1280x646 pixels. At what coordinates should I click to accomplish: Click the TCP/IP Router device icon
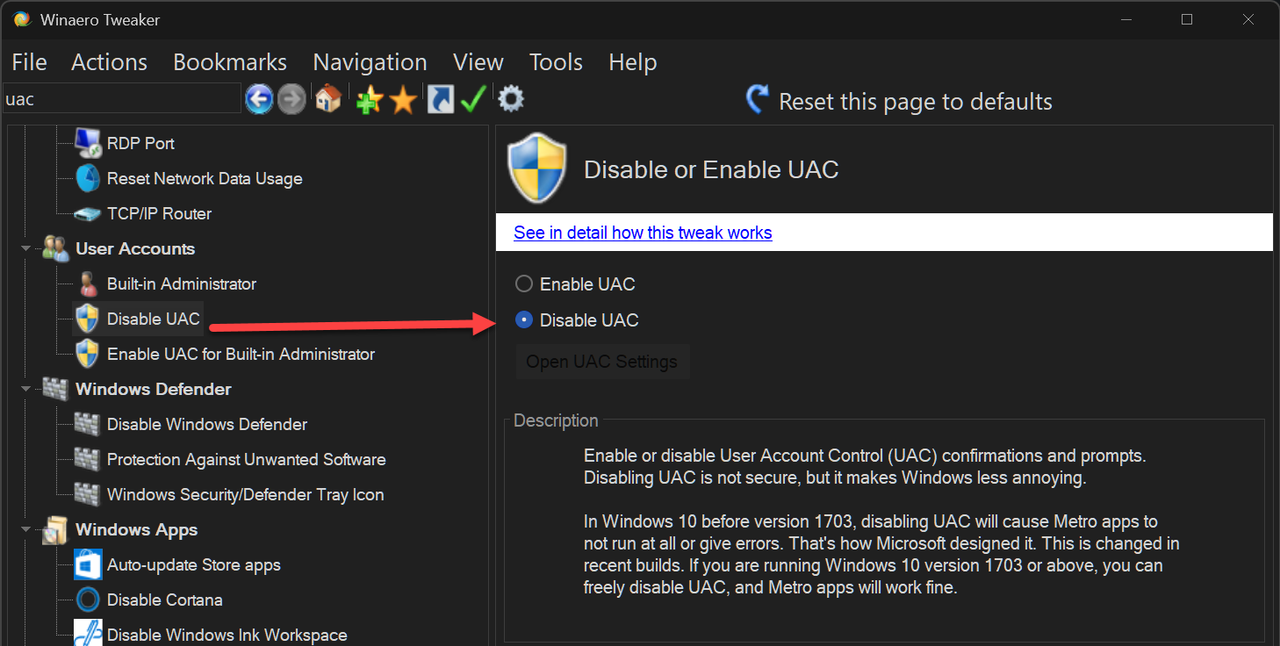pyautogui.click(x=88, y=214)
